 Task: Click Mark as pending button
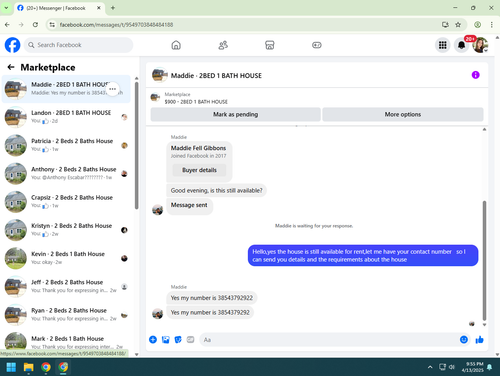[x=235, y=114]
